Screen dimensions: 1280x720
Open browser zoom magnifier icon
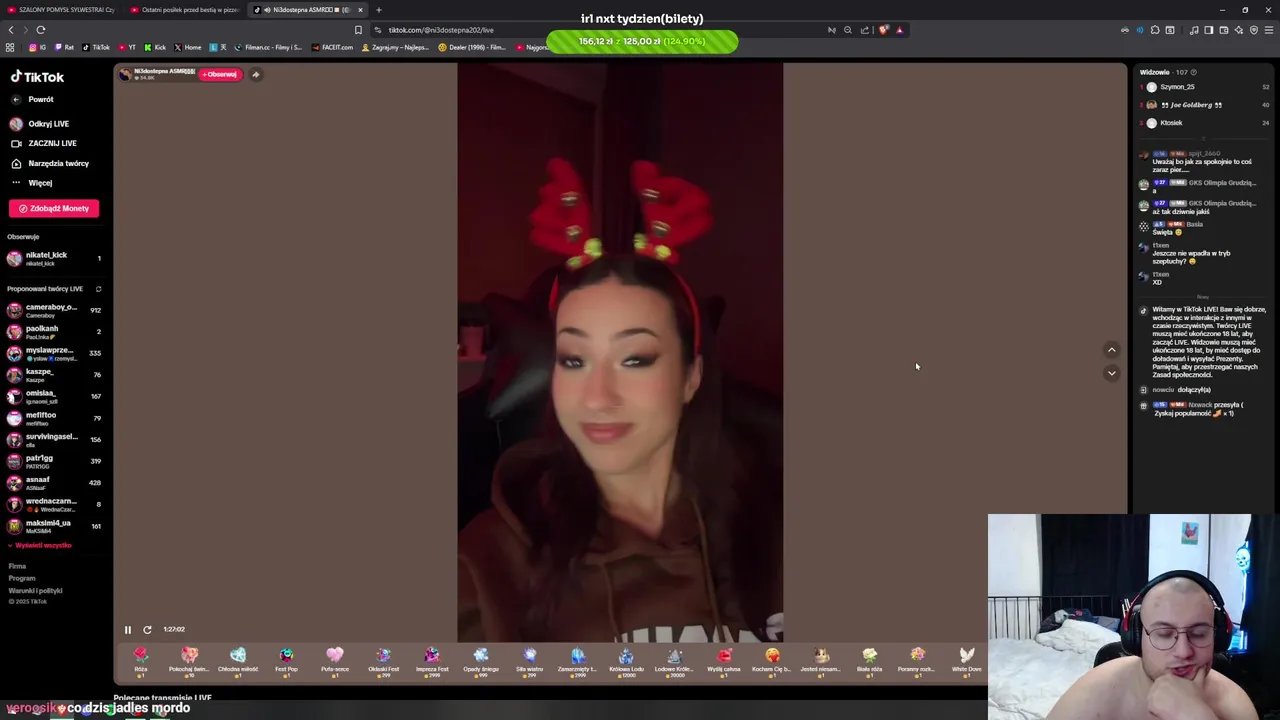pos(848,30)
